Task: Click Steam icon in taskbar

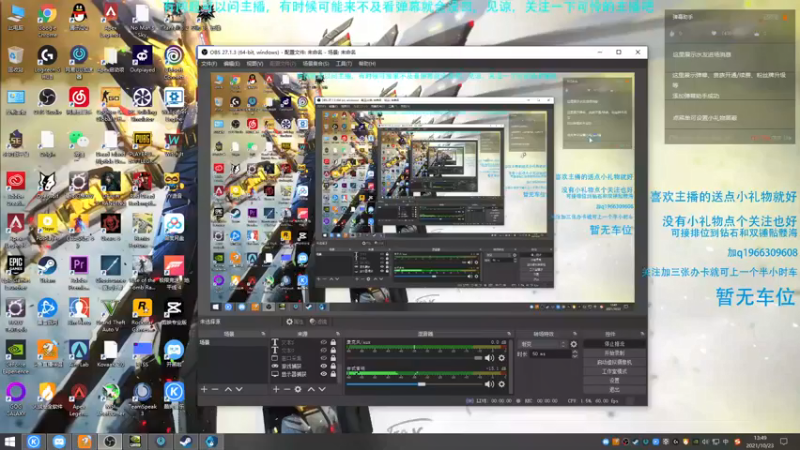Action: point(186,441)
